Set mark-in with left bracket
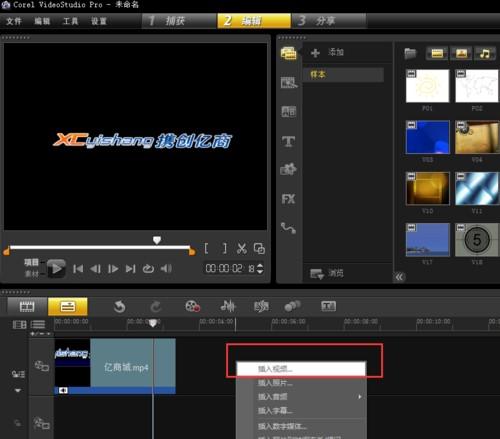Screen dimensions: 500x439 [x=206, y=248]
